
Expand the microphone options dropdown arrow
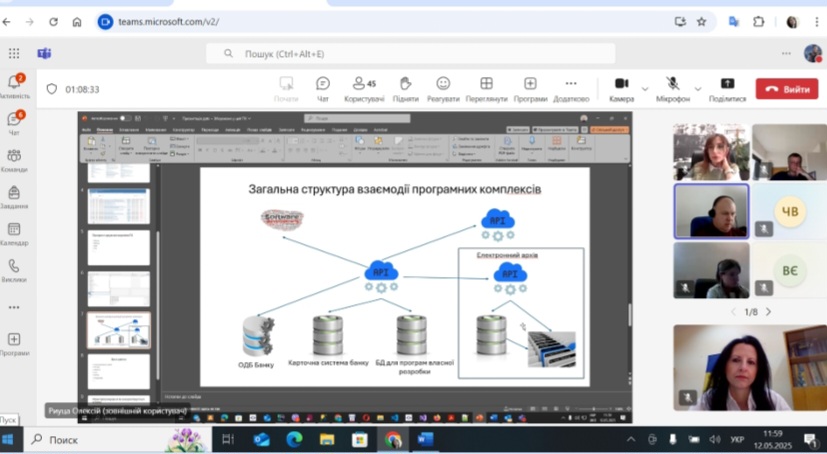pos(697,88)
